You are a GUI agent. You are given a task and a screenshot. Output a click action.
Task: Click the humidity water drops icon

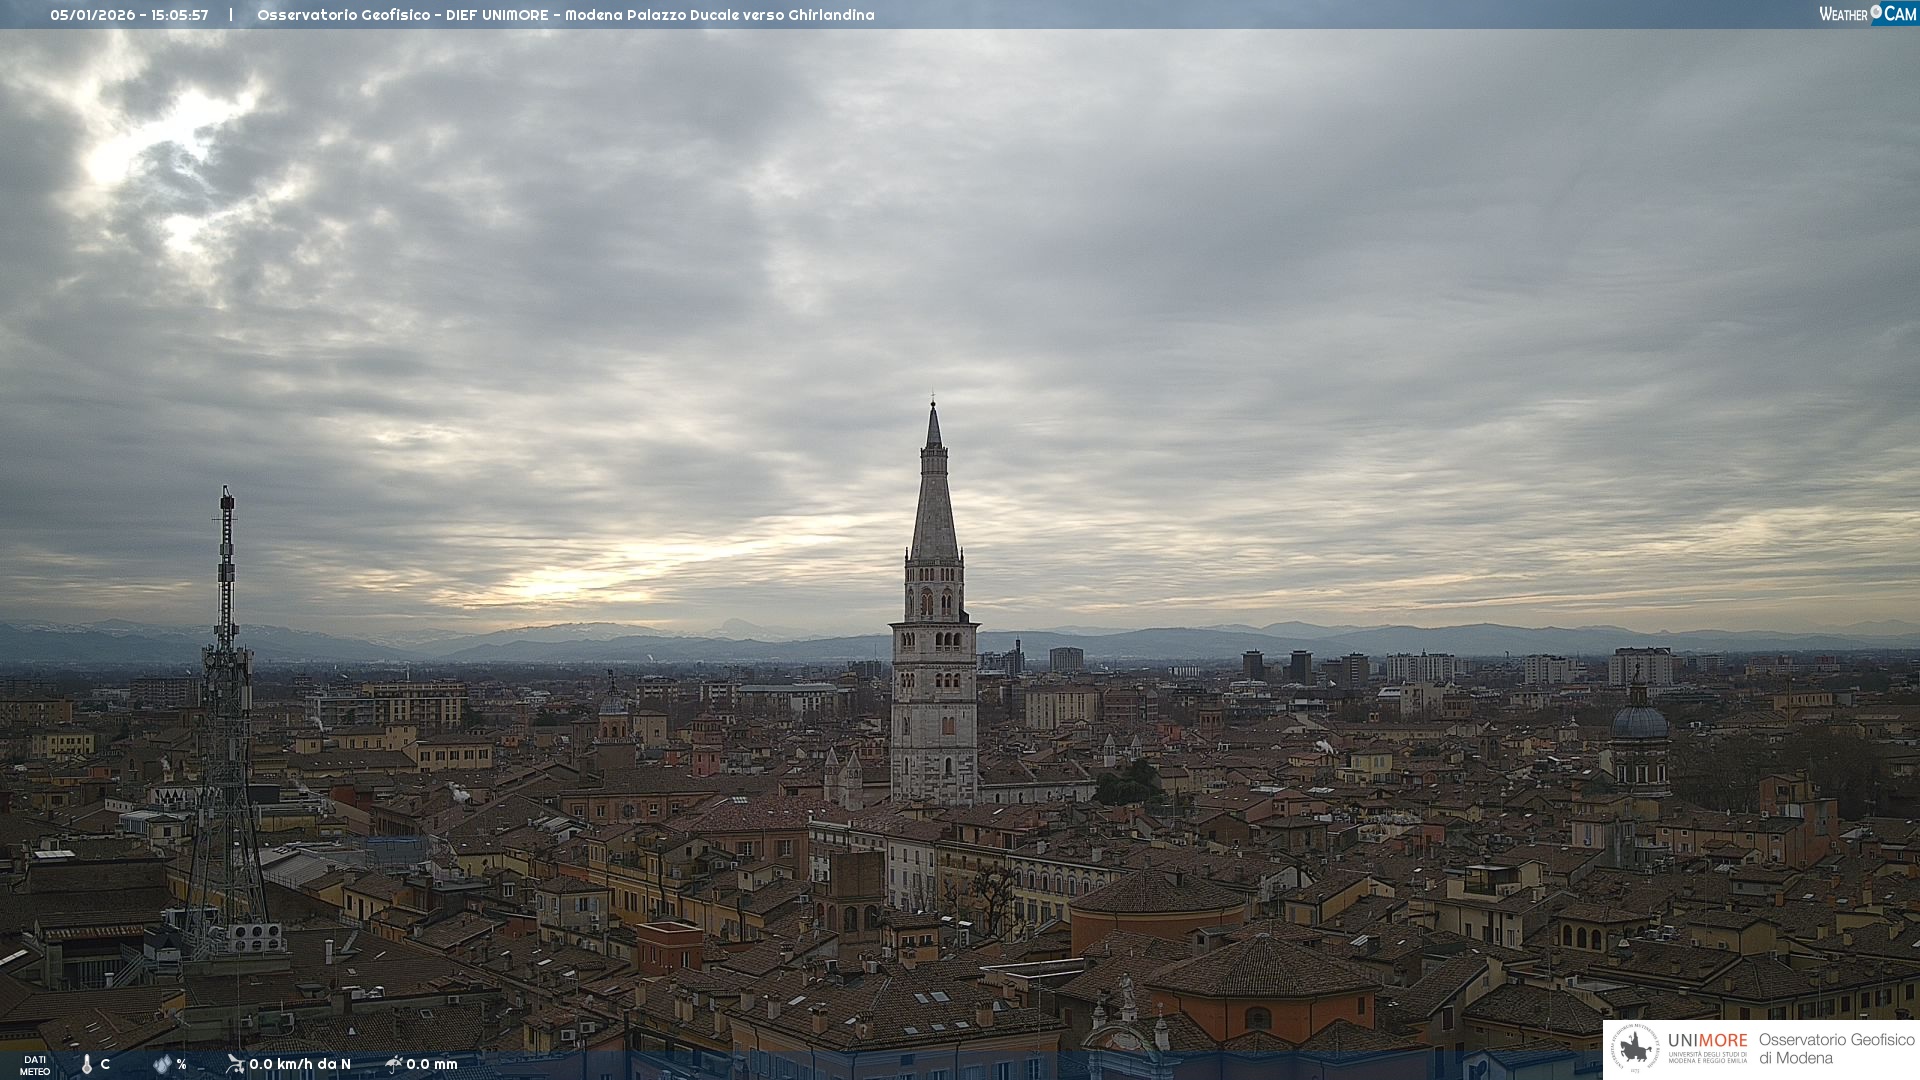(x=162, y=1064)
